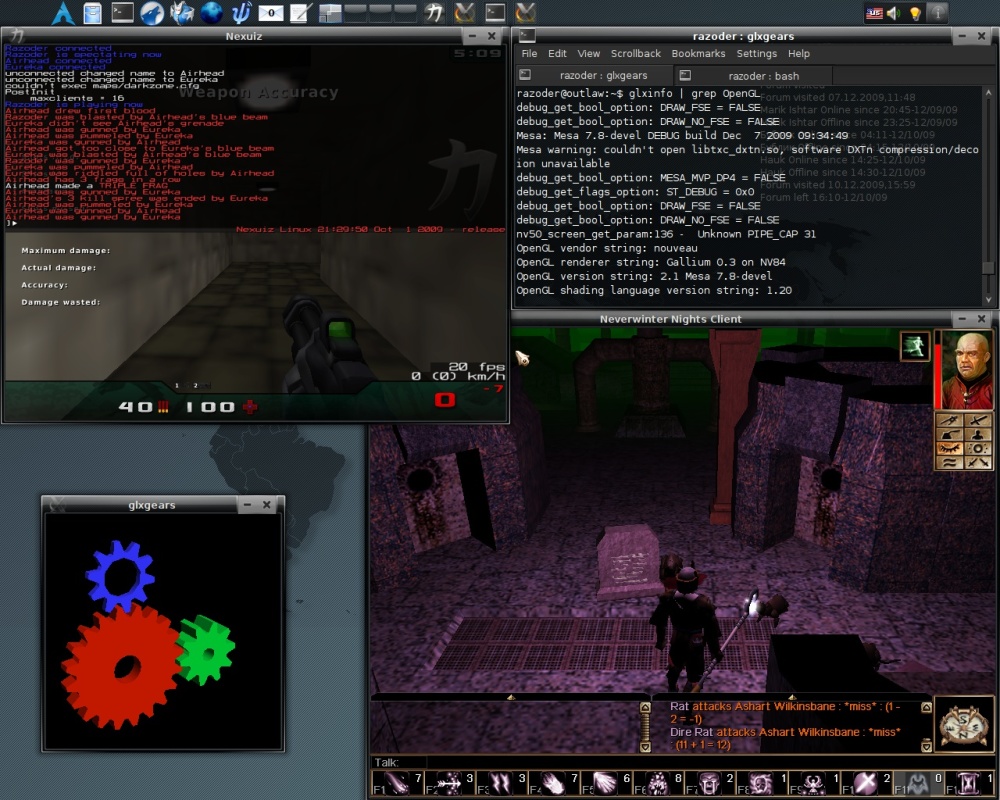This screenshot has height=800, width=1000.
Task: Launch the blue wolf browser icon
Action: (152, 13)
